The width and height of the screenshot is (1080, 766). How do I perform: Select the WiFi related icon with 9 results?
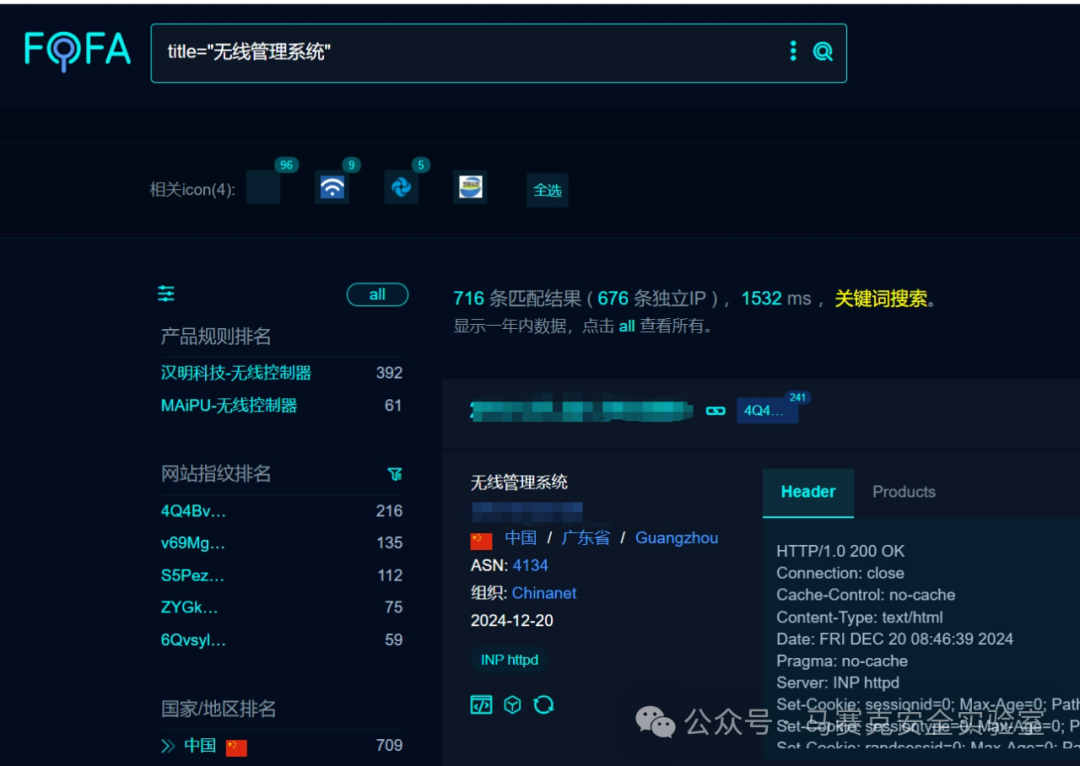coord(332,187)
